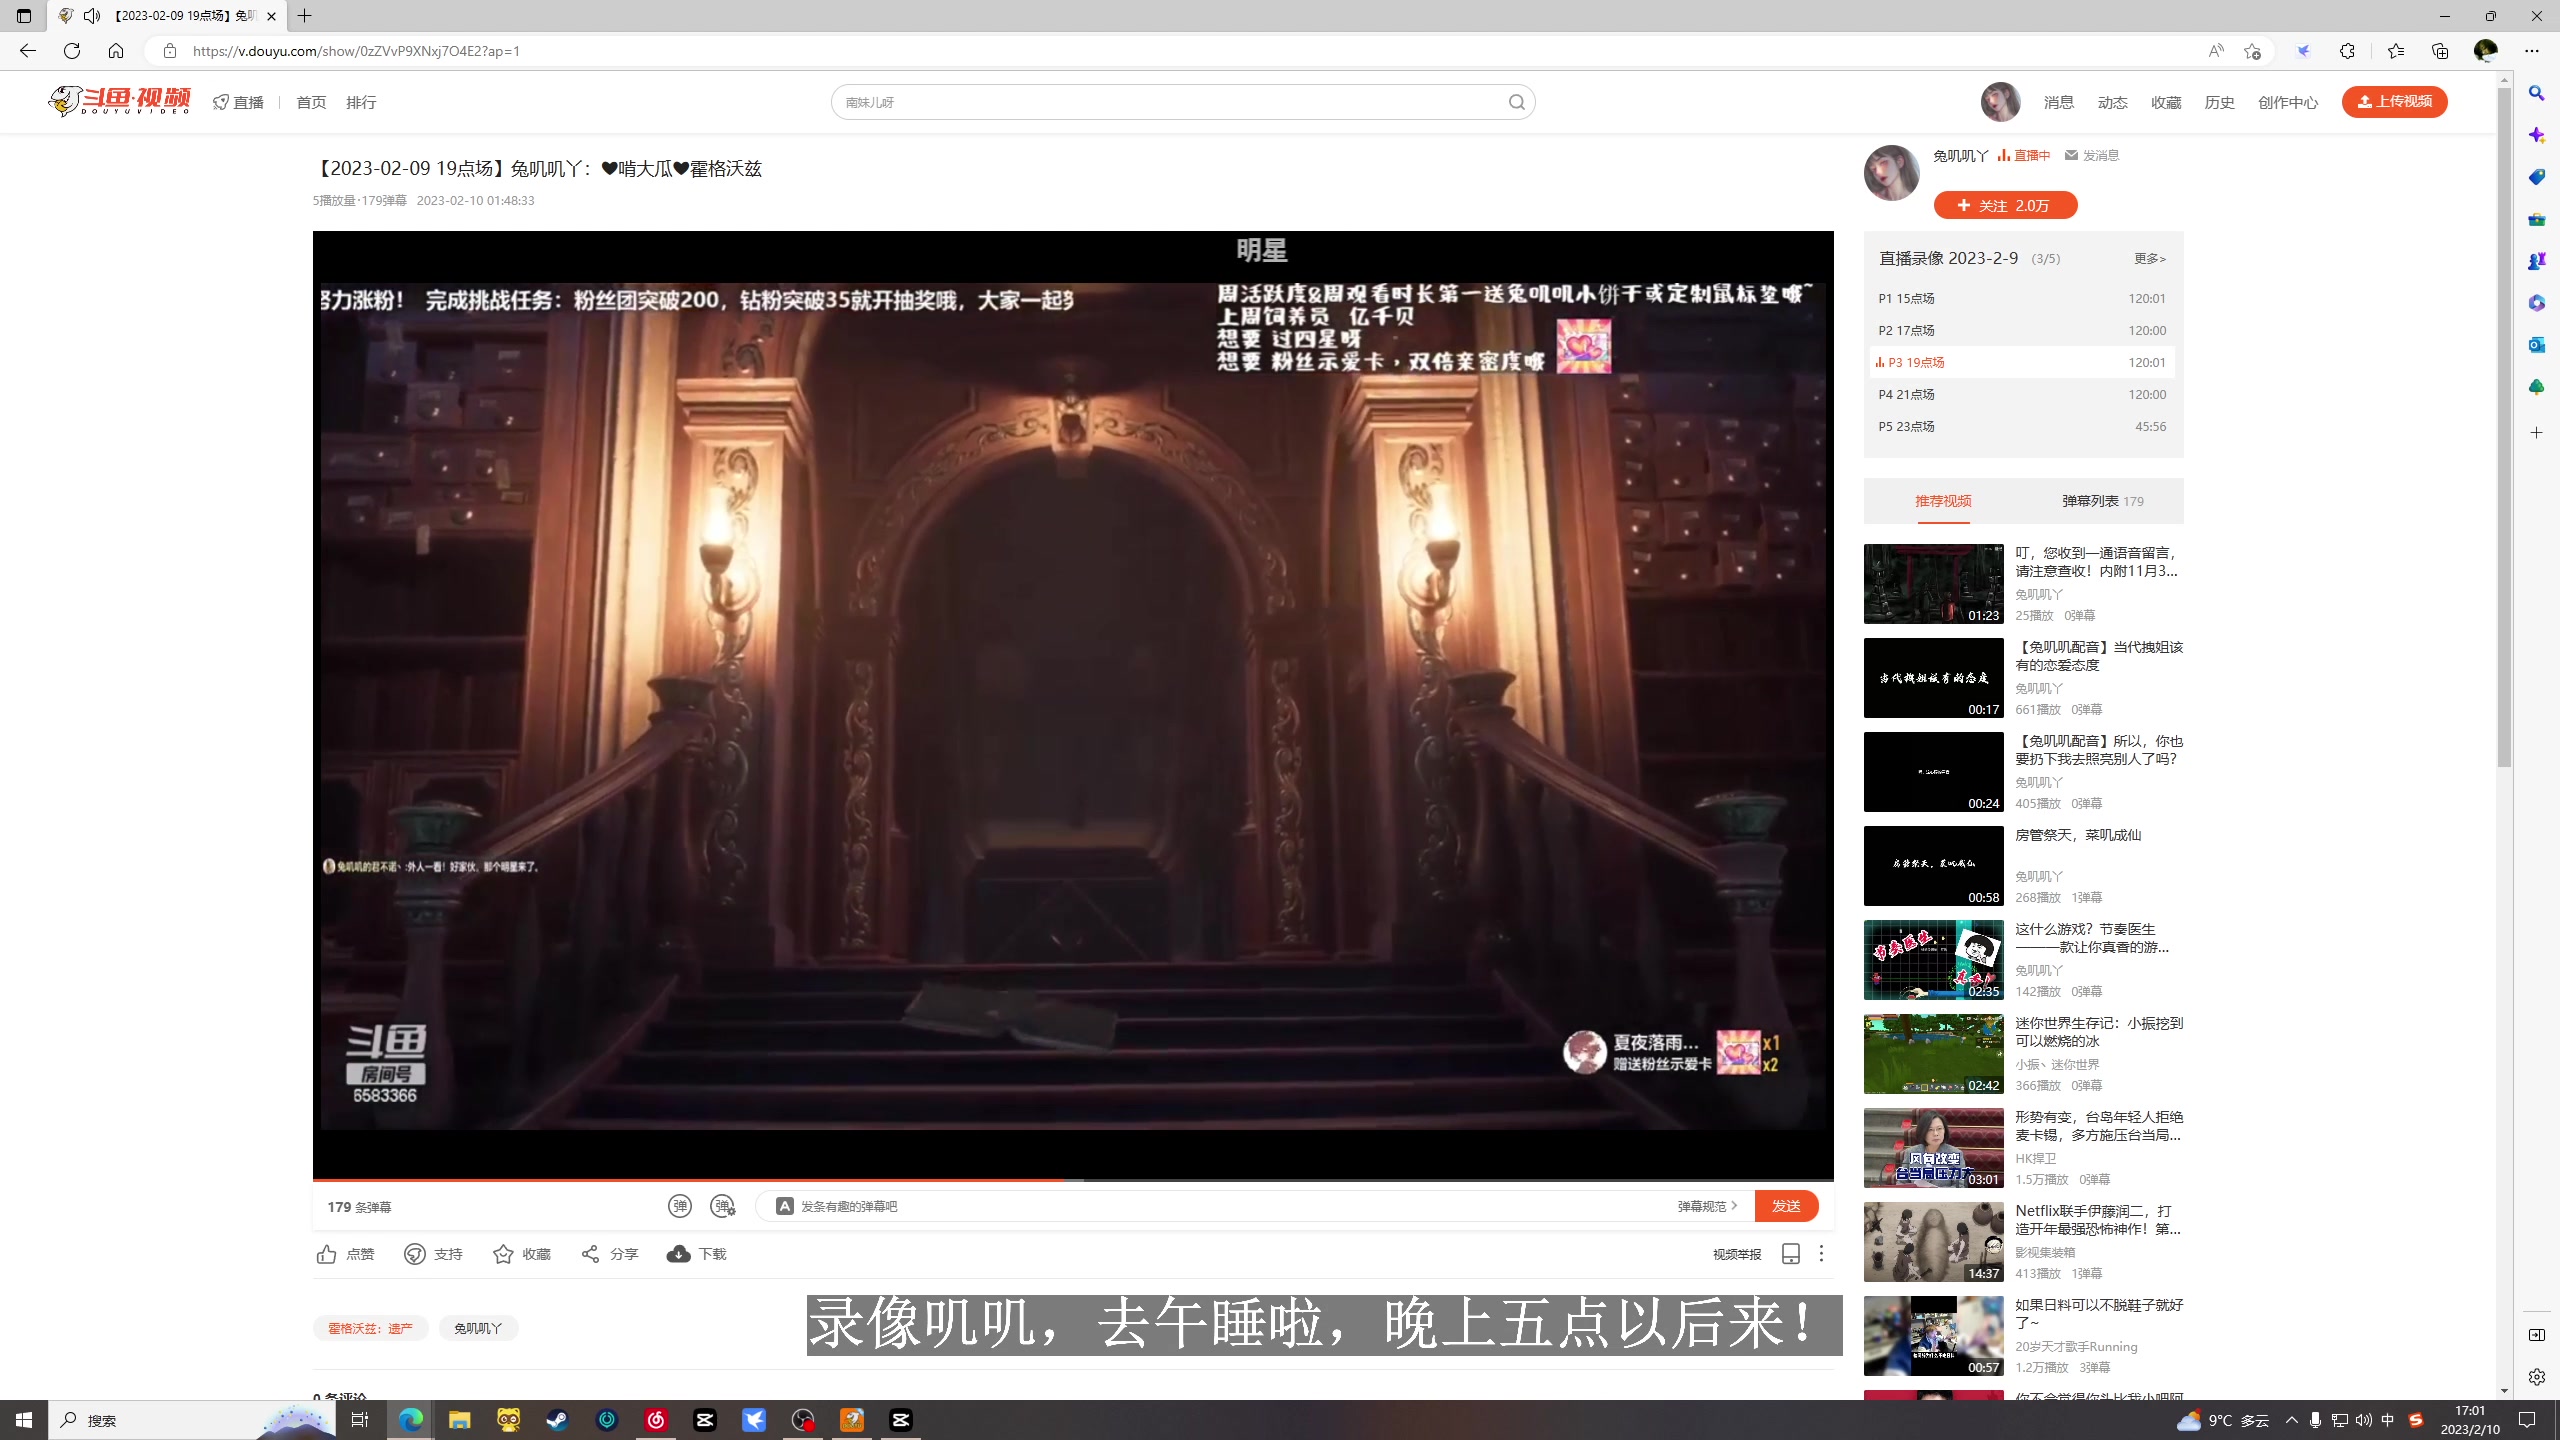Image resolution: width=2560 pixels, height=1440 pixels.
Task: Select P1 15点场 in playlist
Action: 2022,298
